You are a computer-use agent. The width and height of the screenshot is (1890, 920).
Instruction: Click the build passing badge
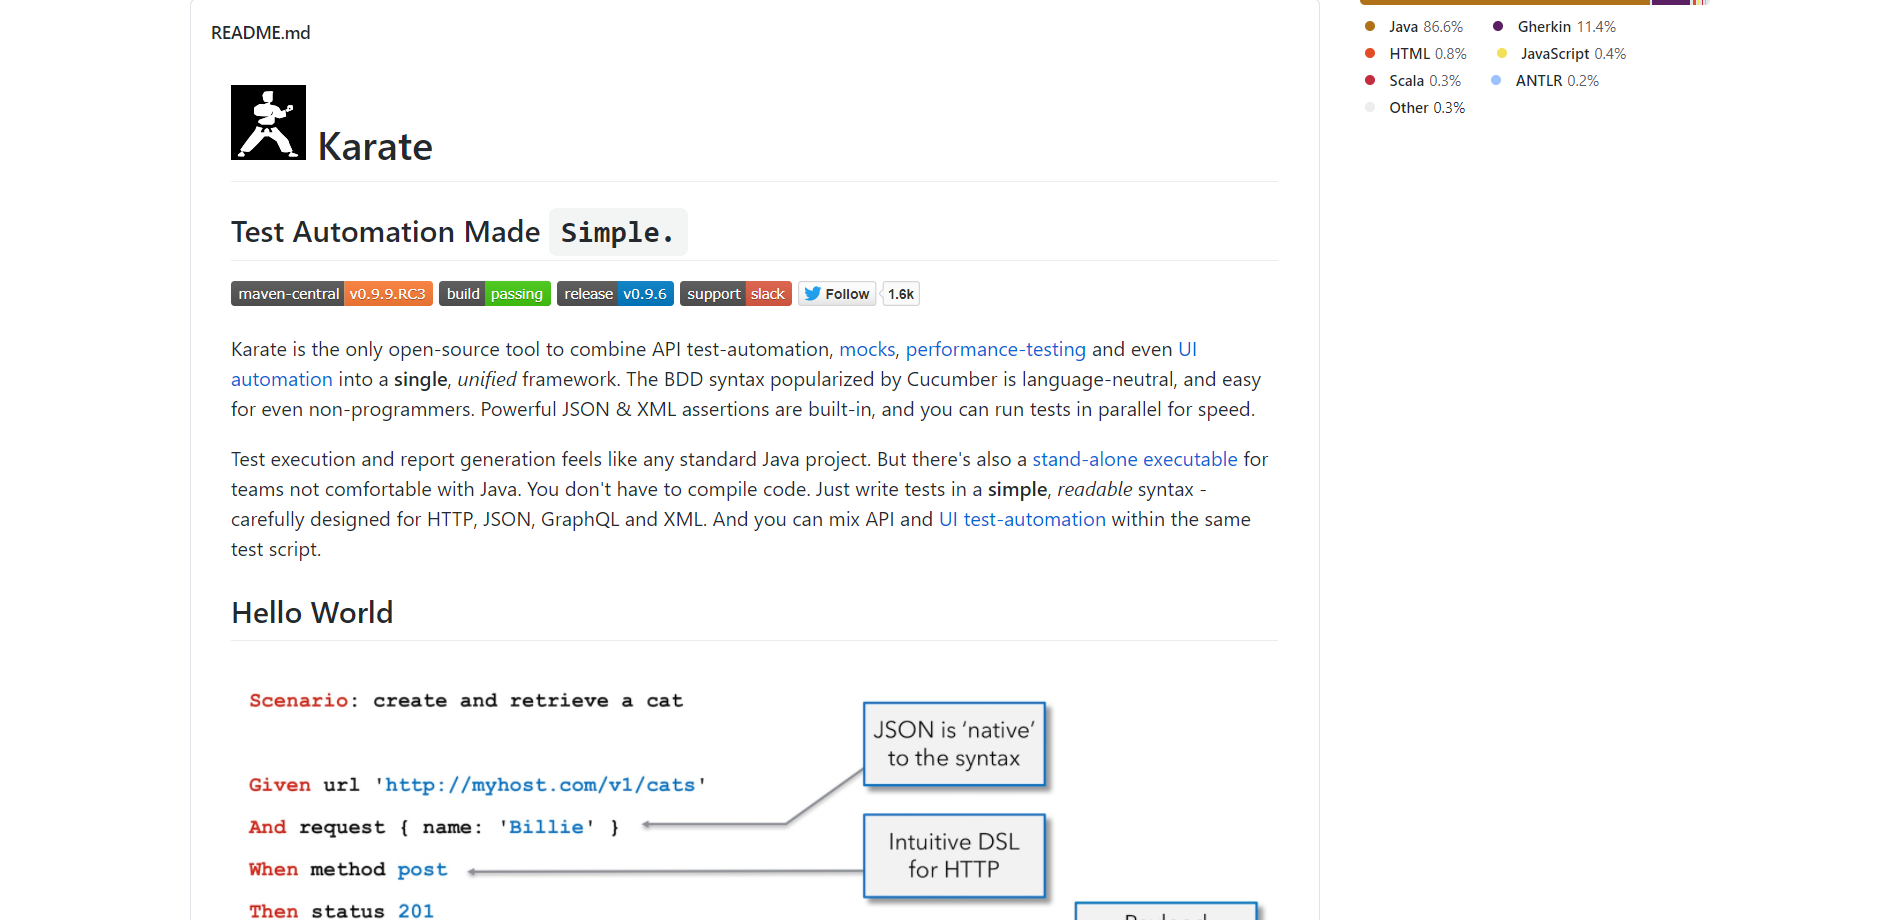point(494,294)
